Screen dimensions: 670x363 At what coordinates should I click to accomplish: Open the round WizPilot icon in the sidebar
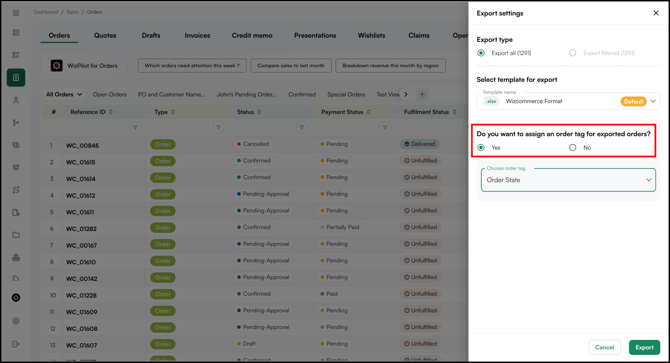16,298
